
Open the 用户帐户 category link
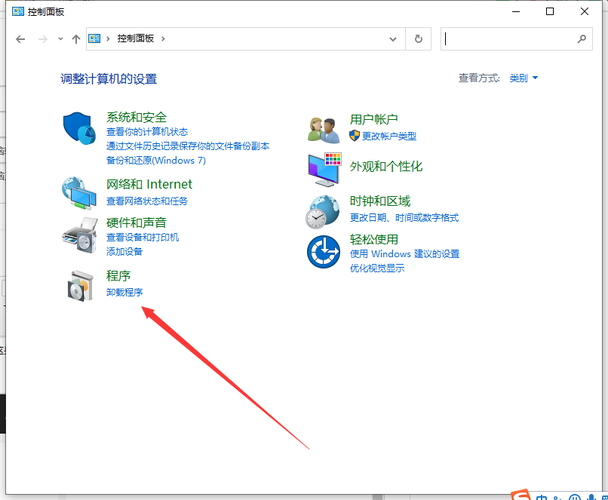[x=374, y=119]
